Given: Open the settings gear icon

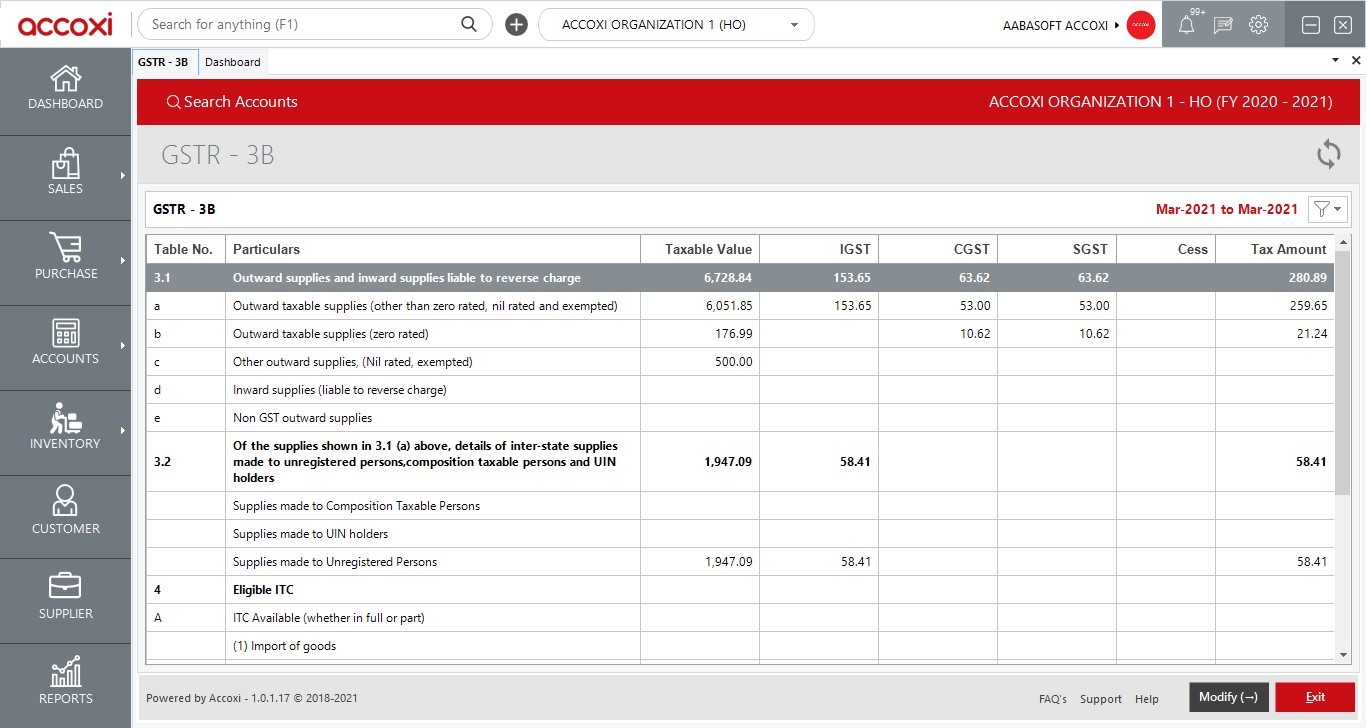Looking at the screenshot, I should [x=1259, y=25].
